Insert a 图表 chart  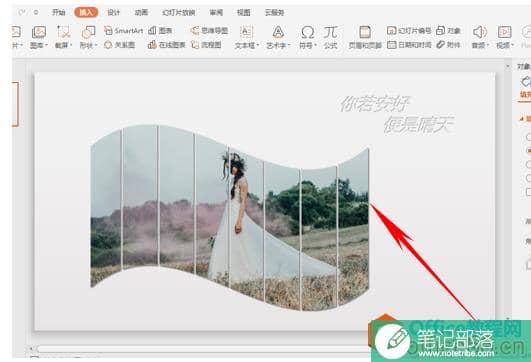pos(161,31)
